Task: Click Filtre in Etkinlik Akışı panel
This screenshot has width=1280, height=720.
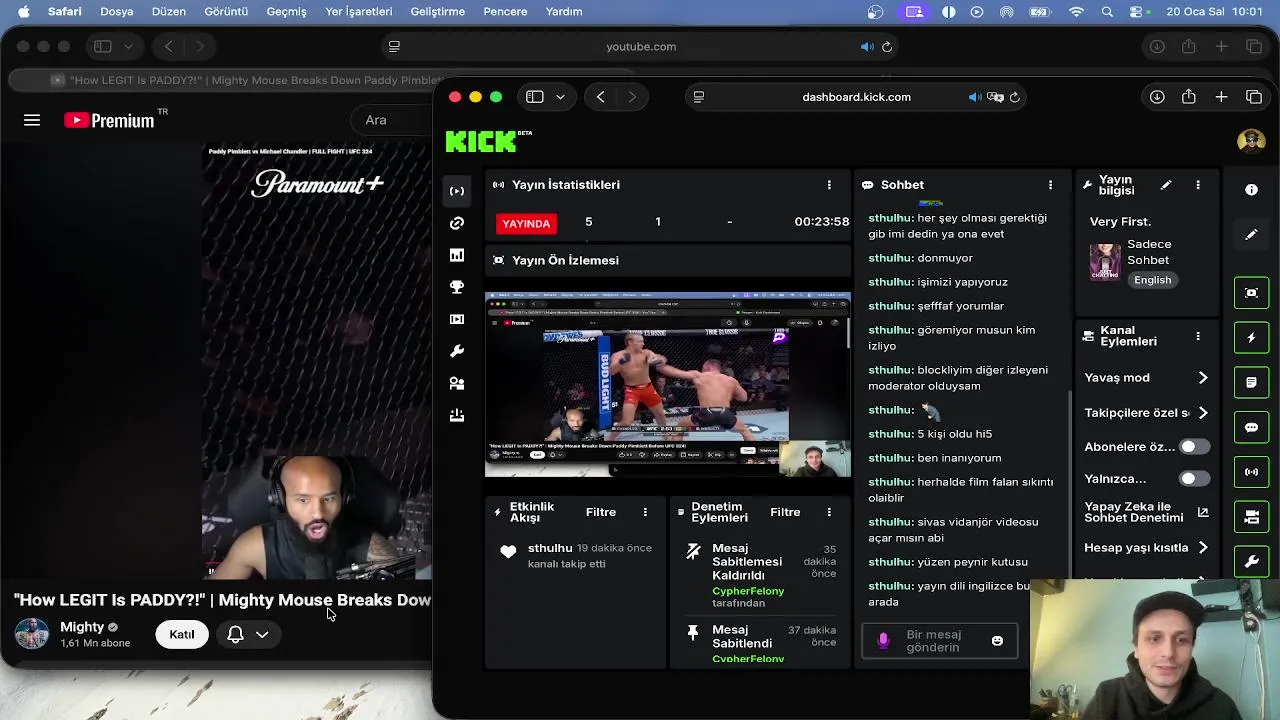Action: (601, 512)
